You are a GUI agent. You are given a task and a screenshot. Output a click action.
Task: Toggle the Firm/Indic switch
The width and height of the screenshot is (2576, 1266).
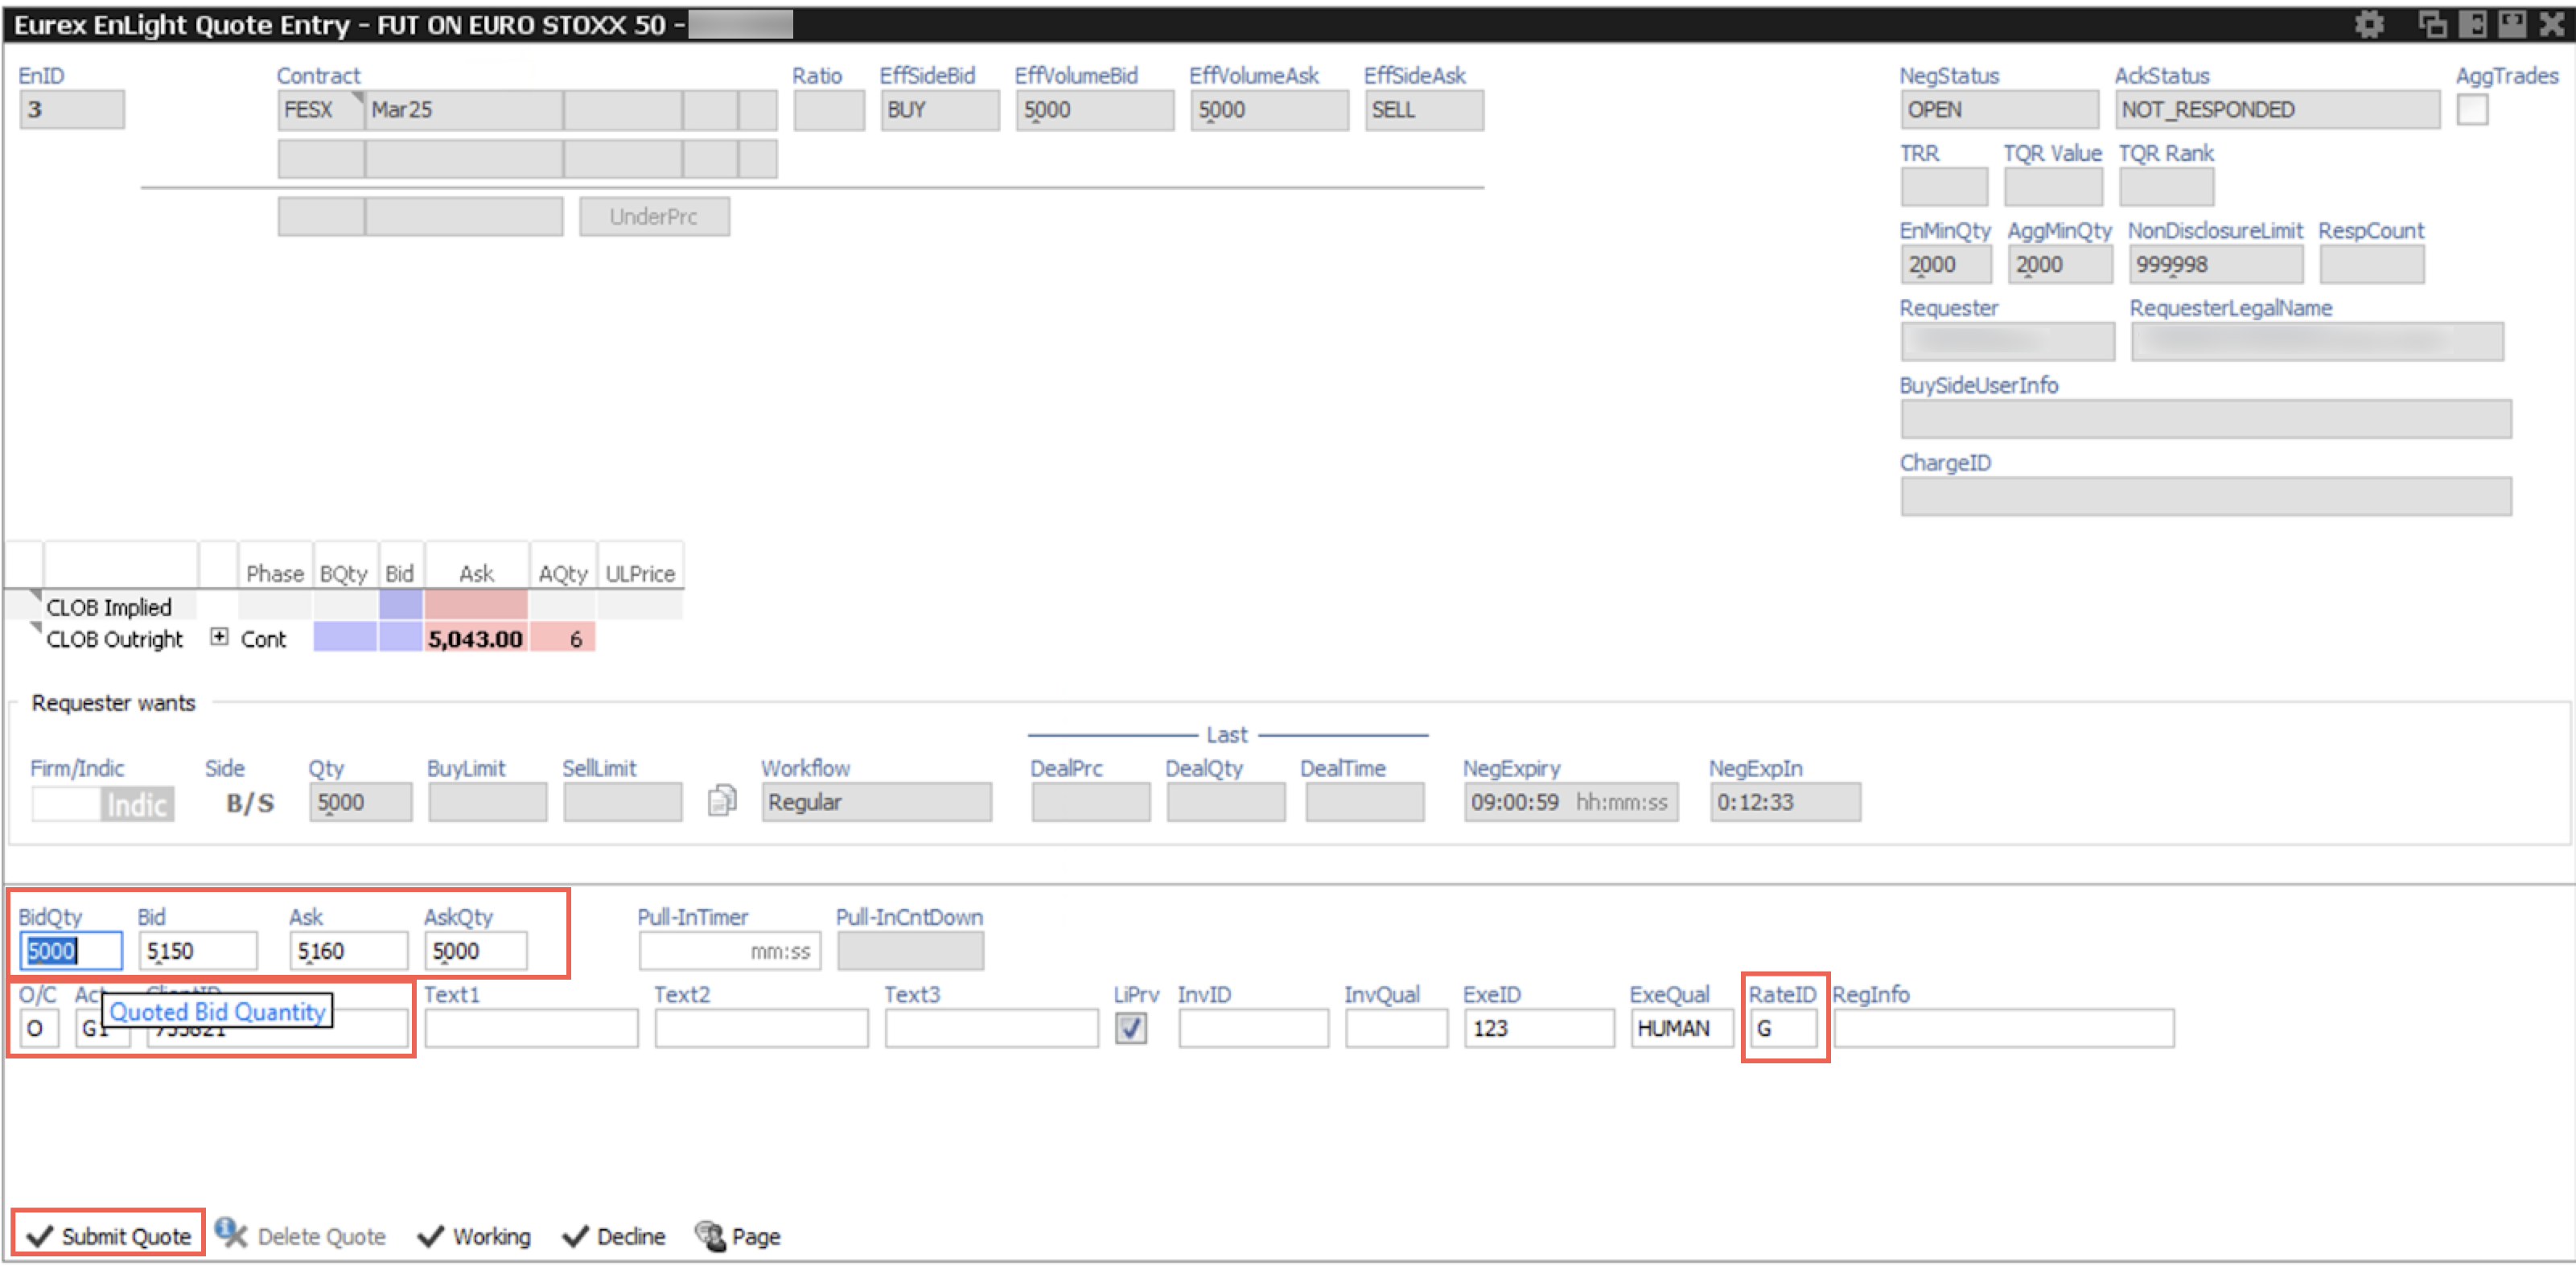click(x=102, y=803)
